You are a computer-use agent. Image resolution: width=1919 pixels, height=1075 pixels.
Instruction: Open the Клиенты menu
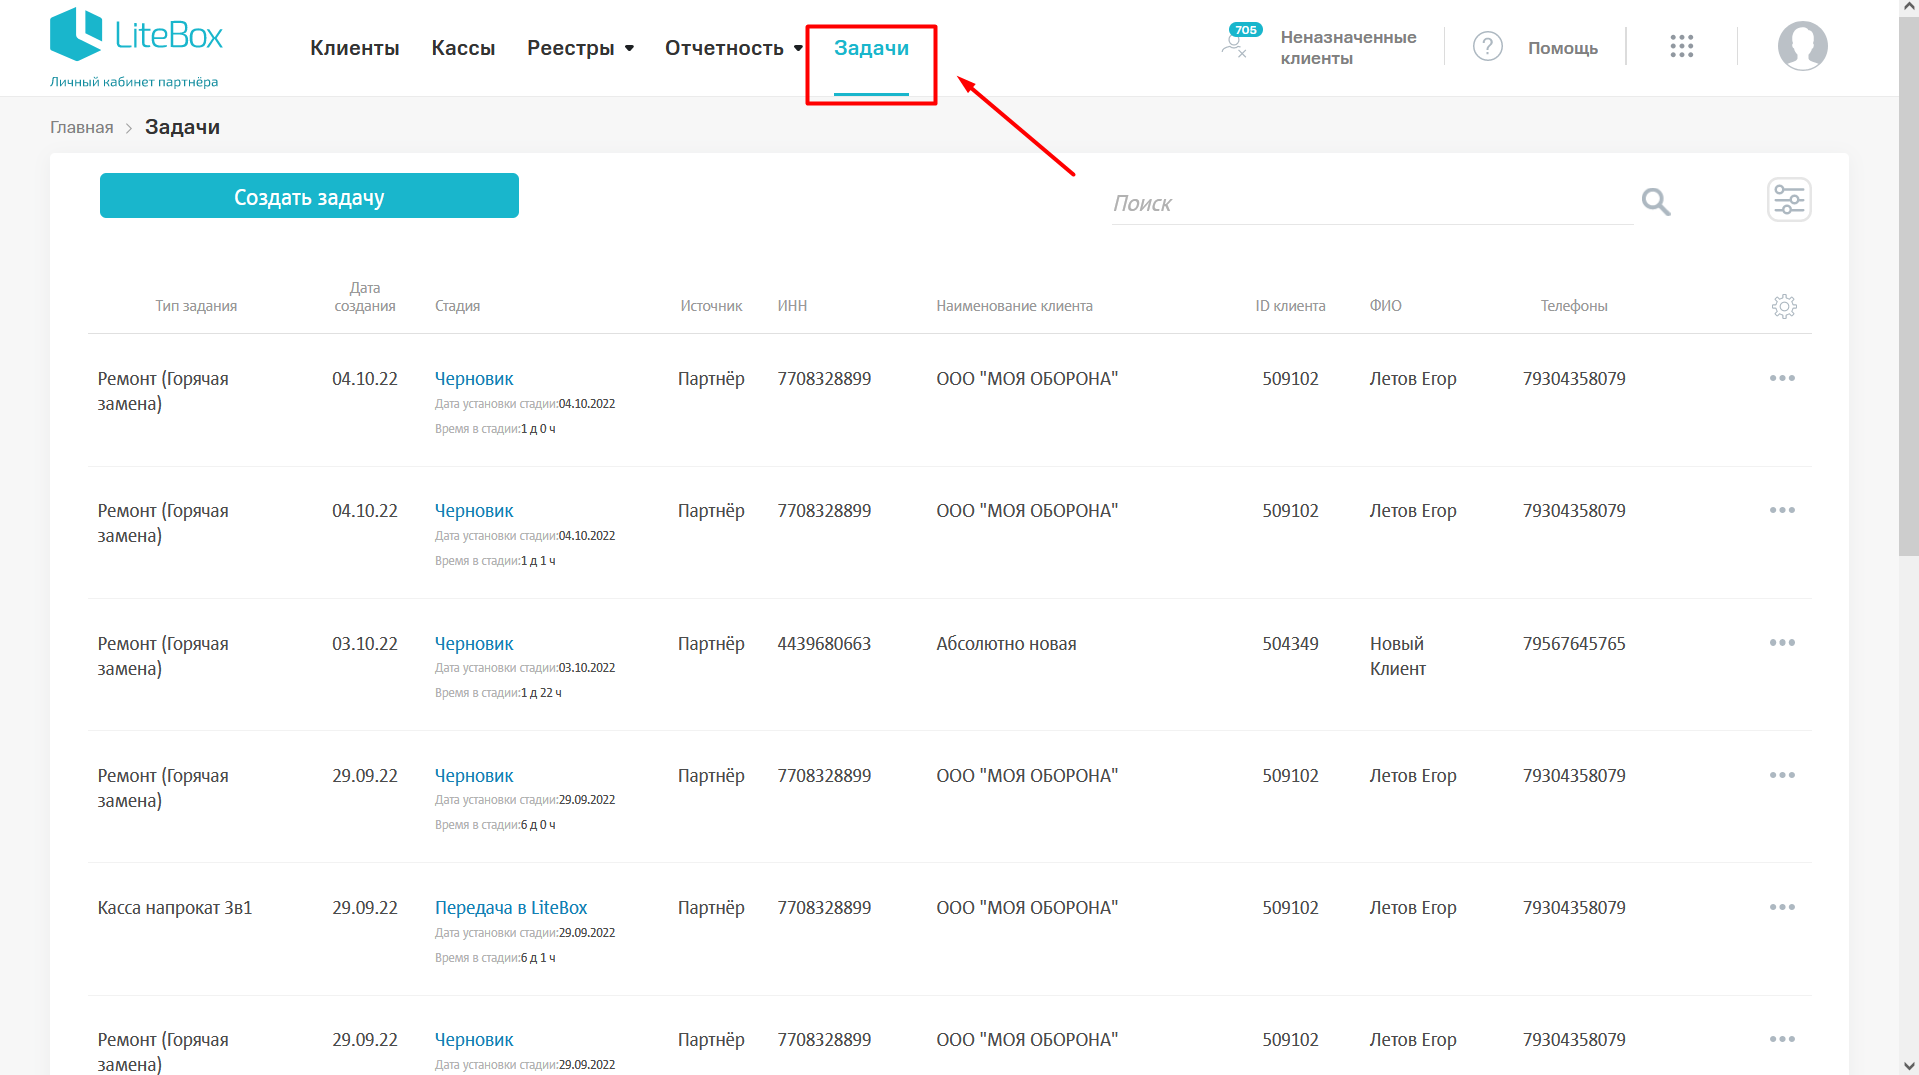coord(355,48)
